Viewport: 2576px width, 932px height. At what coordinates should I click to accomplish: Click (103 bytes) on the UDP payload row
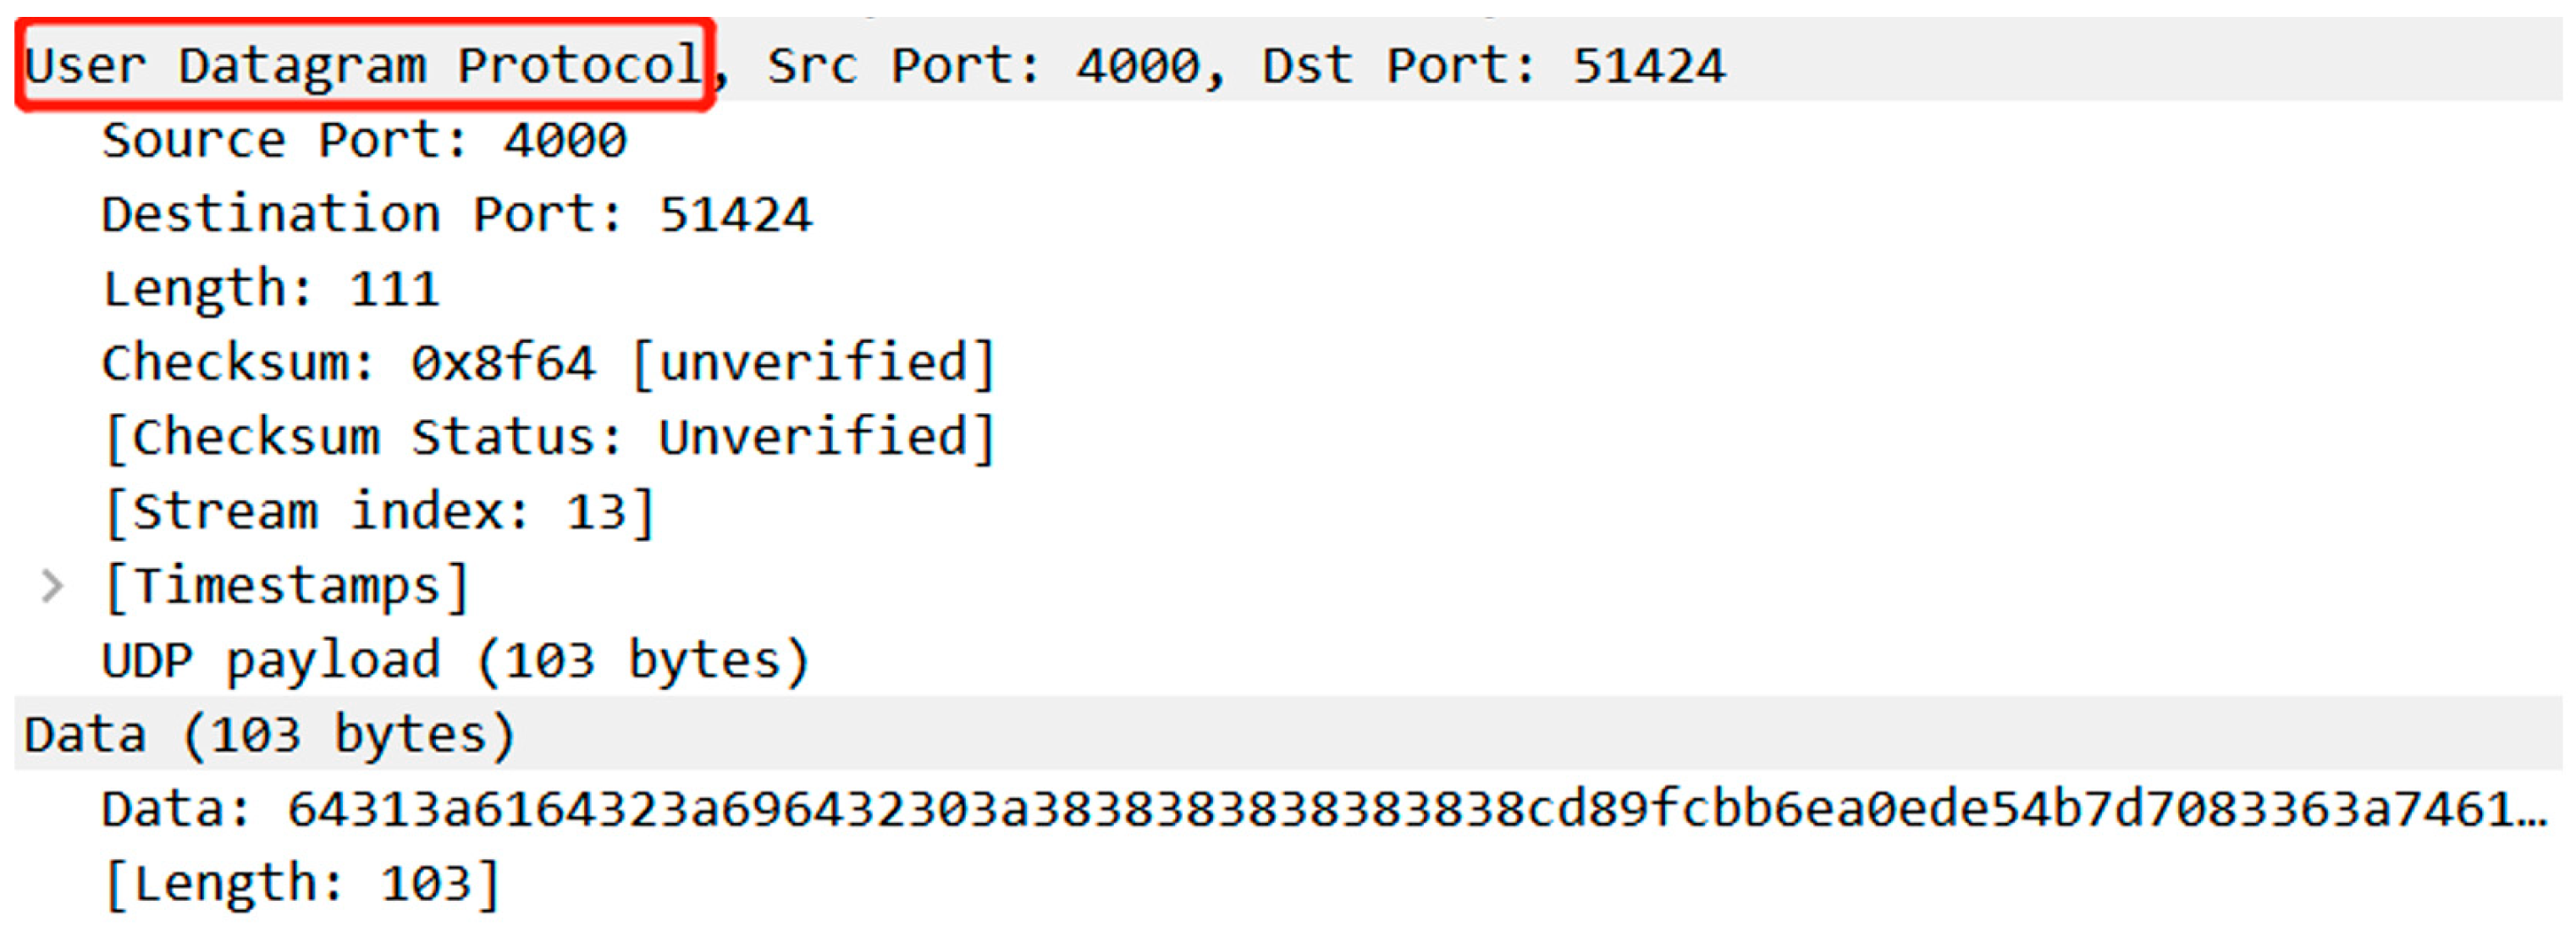(642, 661)
